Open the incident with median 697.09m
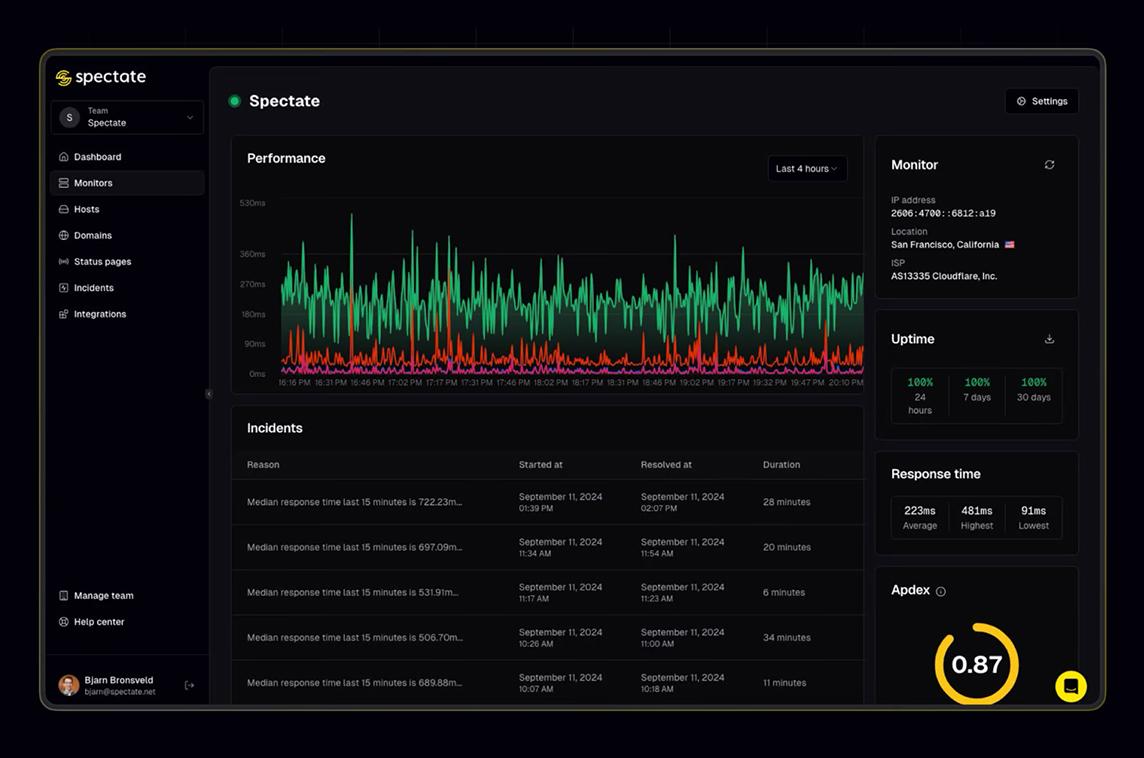The width and height of the screenshot is (1144, 758). 547,547
